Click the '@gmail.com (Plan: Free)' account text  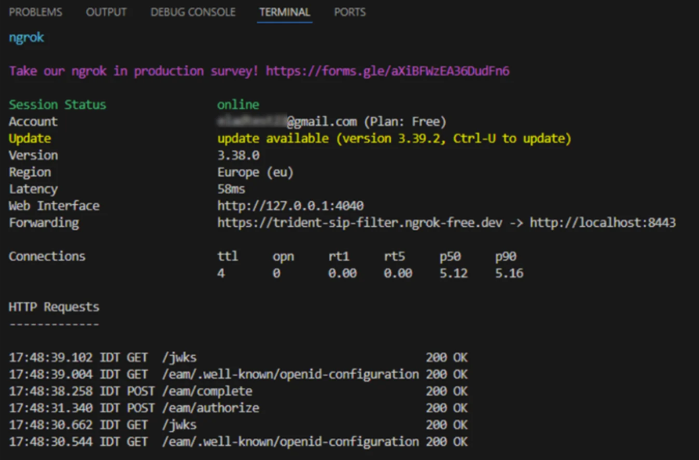coord(366,121)
